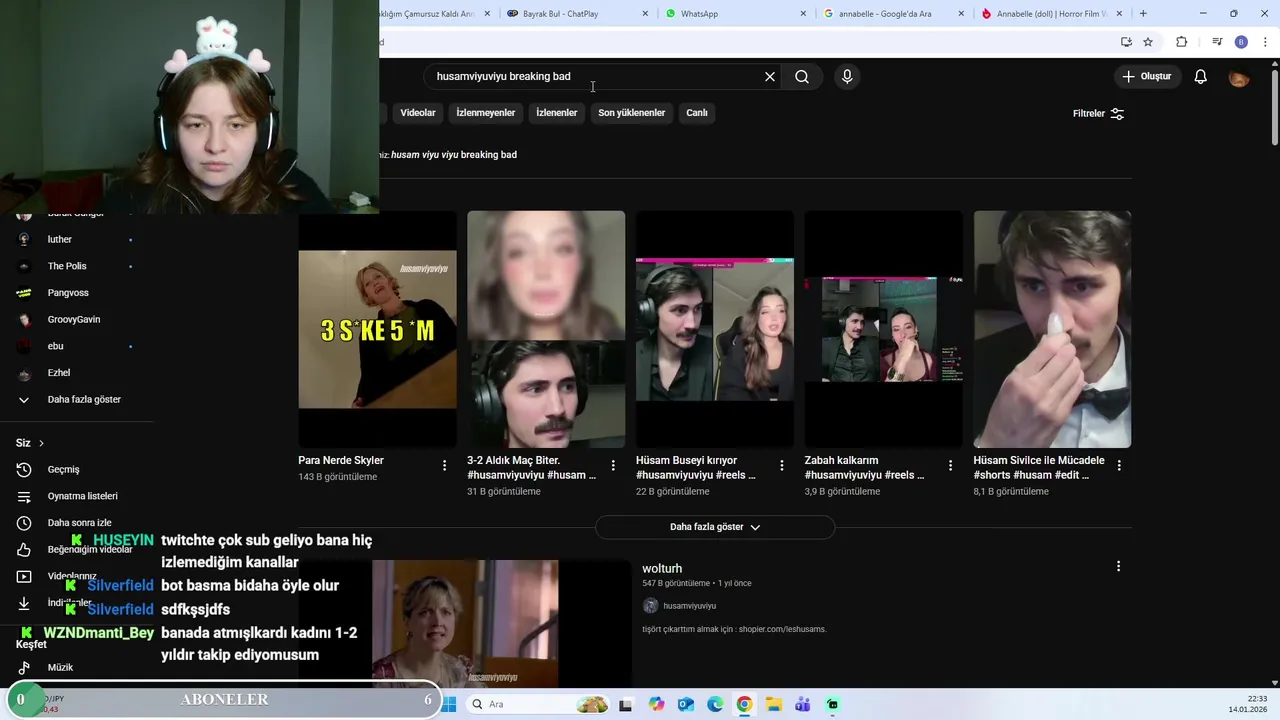Select the İzlenmeyenler filter chip
Viewport: 1280px width, 720px height.
tap(486, 113)
